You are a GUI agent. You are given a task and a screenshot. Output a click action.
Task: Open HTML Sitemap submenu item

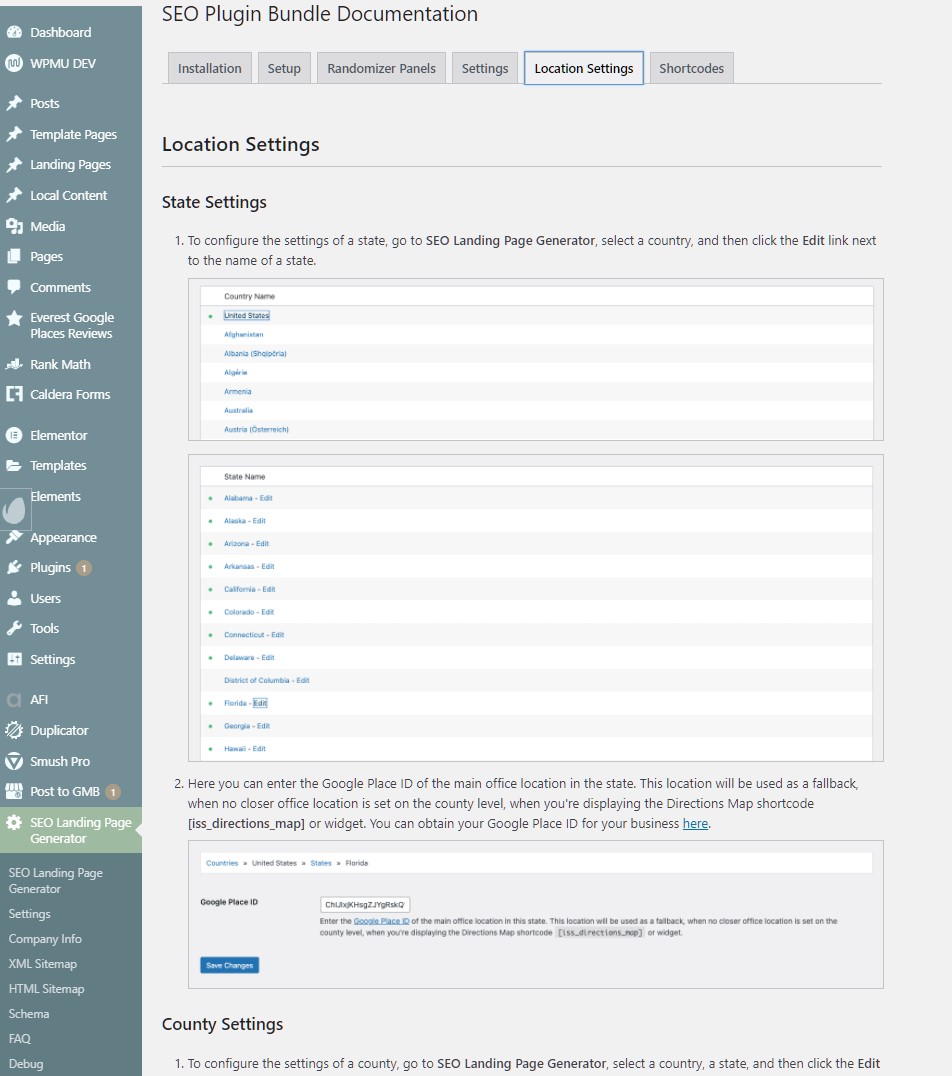tap(46, 989)
